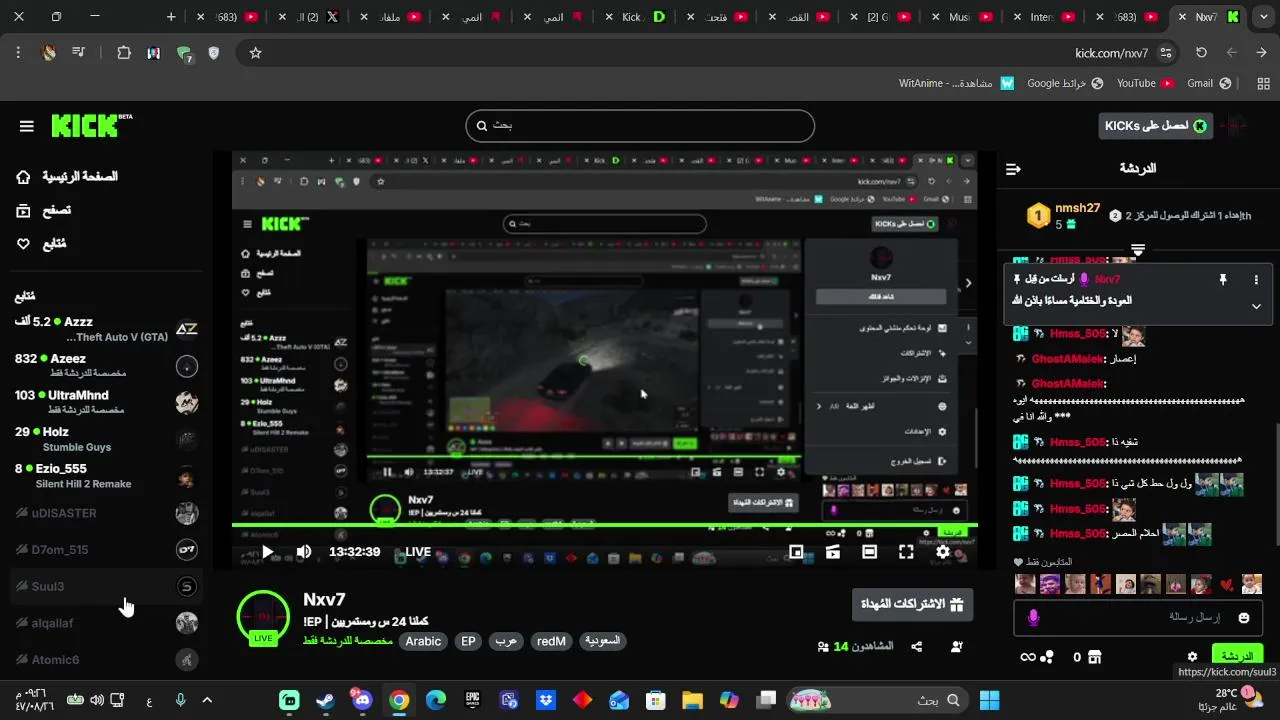The width and height of the screenshot is (1280, 720).
Task: Follow the Nxv7 channel icon
Action: click(x=957, y=647)
